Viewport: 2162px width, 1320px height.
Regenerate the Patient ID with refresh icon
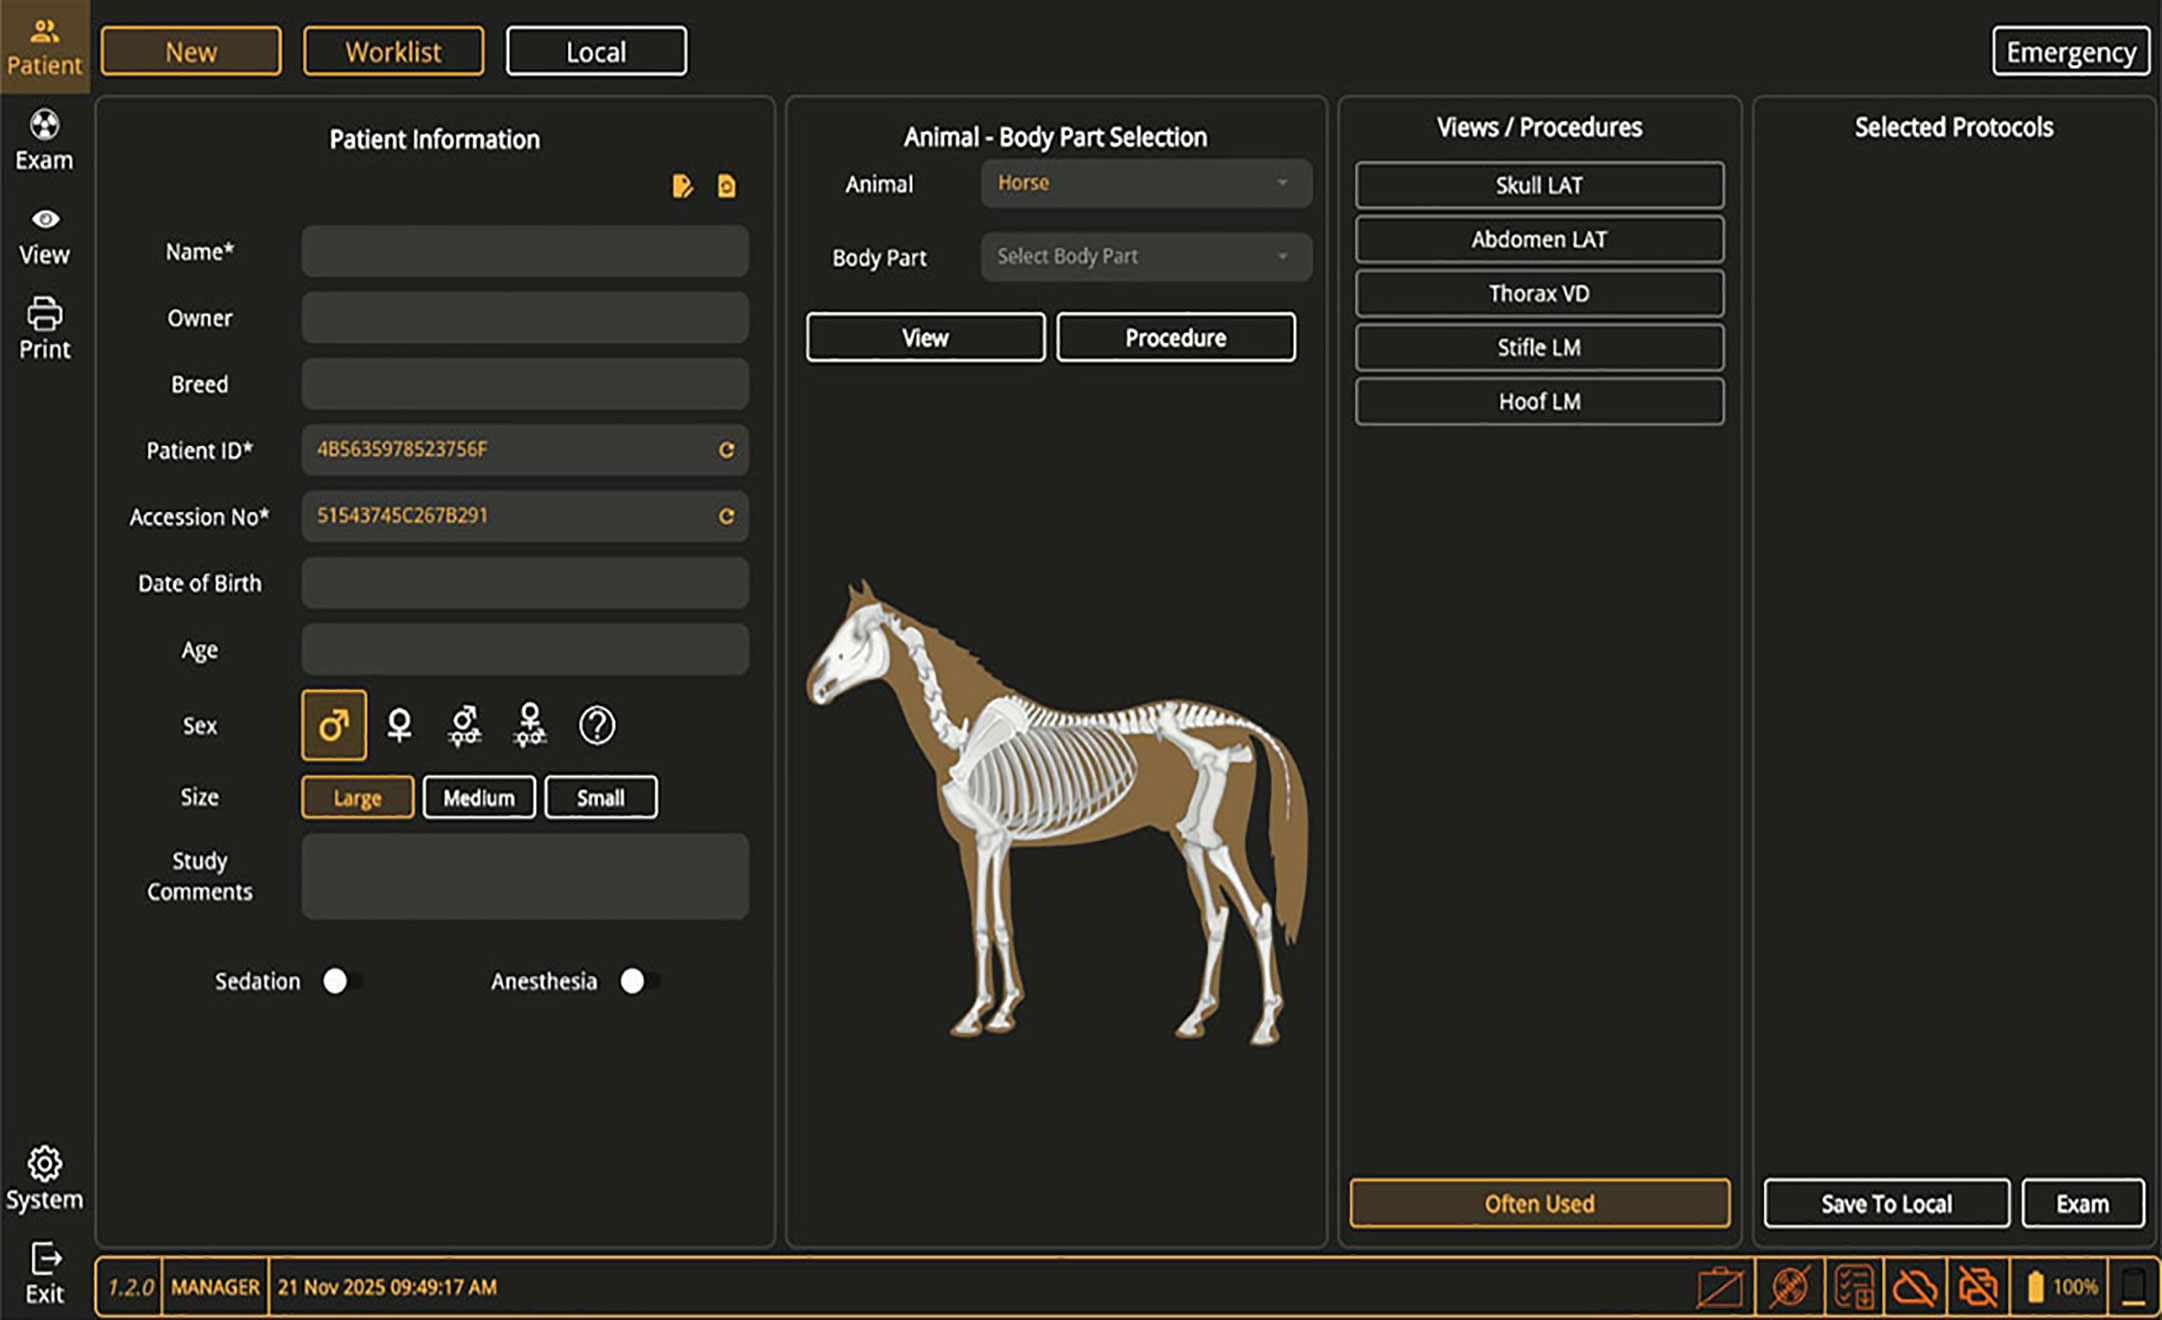coord(726,450)
